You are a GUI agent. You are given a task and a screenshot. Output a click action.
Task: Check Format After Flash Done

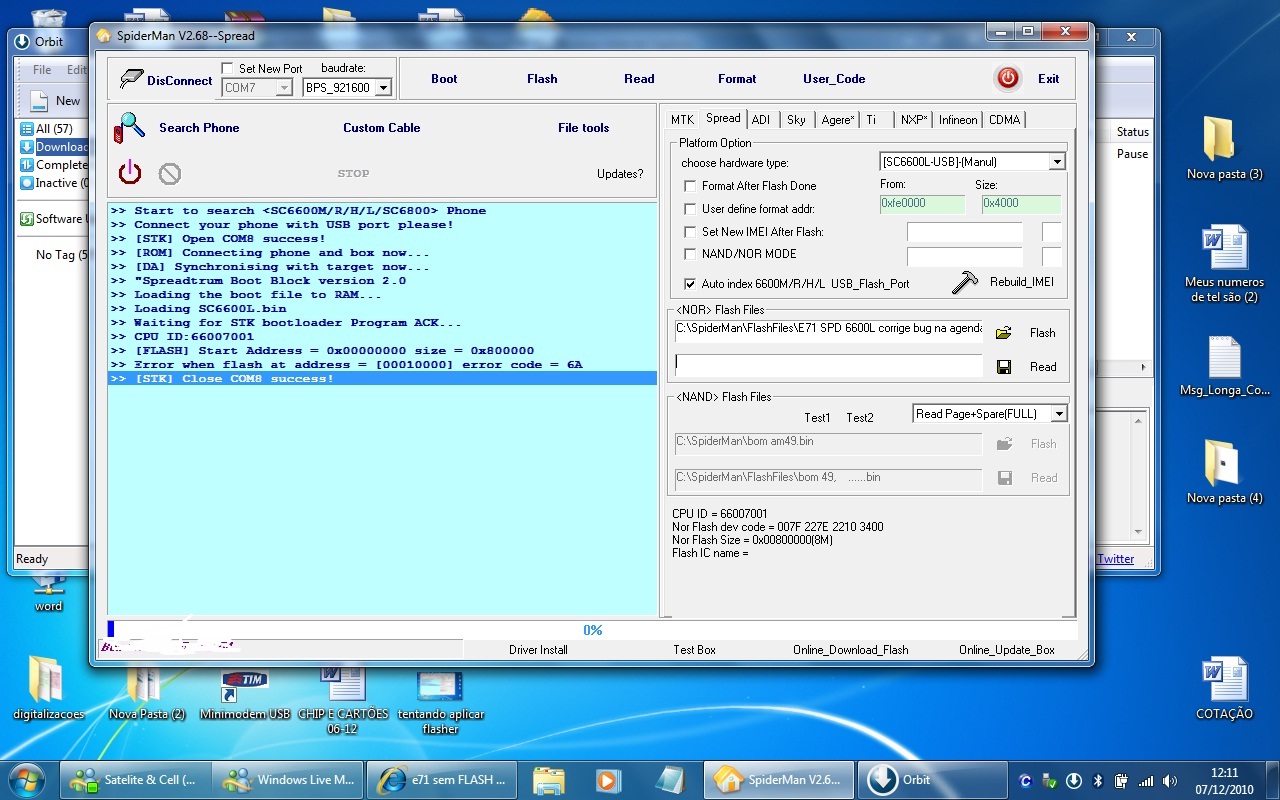(x=690, y=186)
